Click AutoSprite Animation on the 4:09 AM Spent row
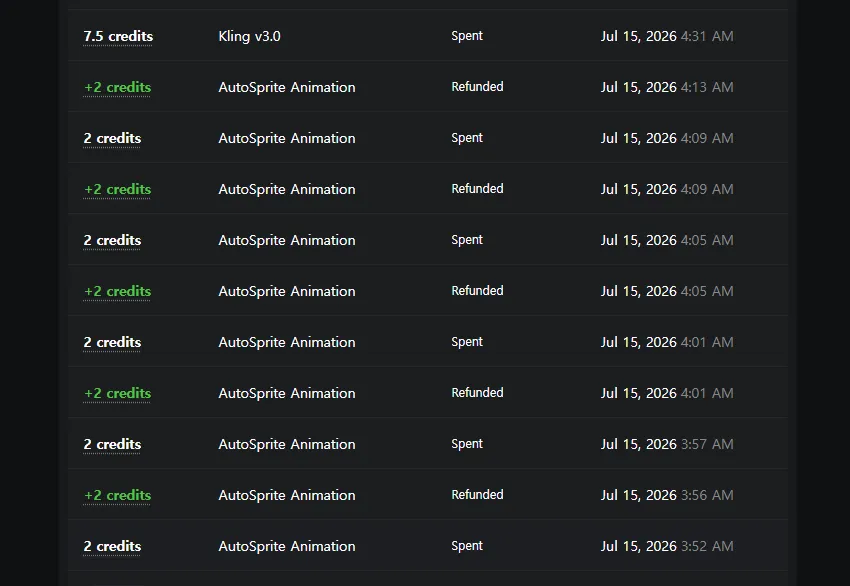The width and height of the screenshot is (850, 586). click(x=287, y=138)
